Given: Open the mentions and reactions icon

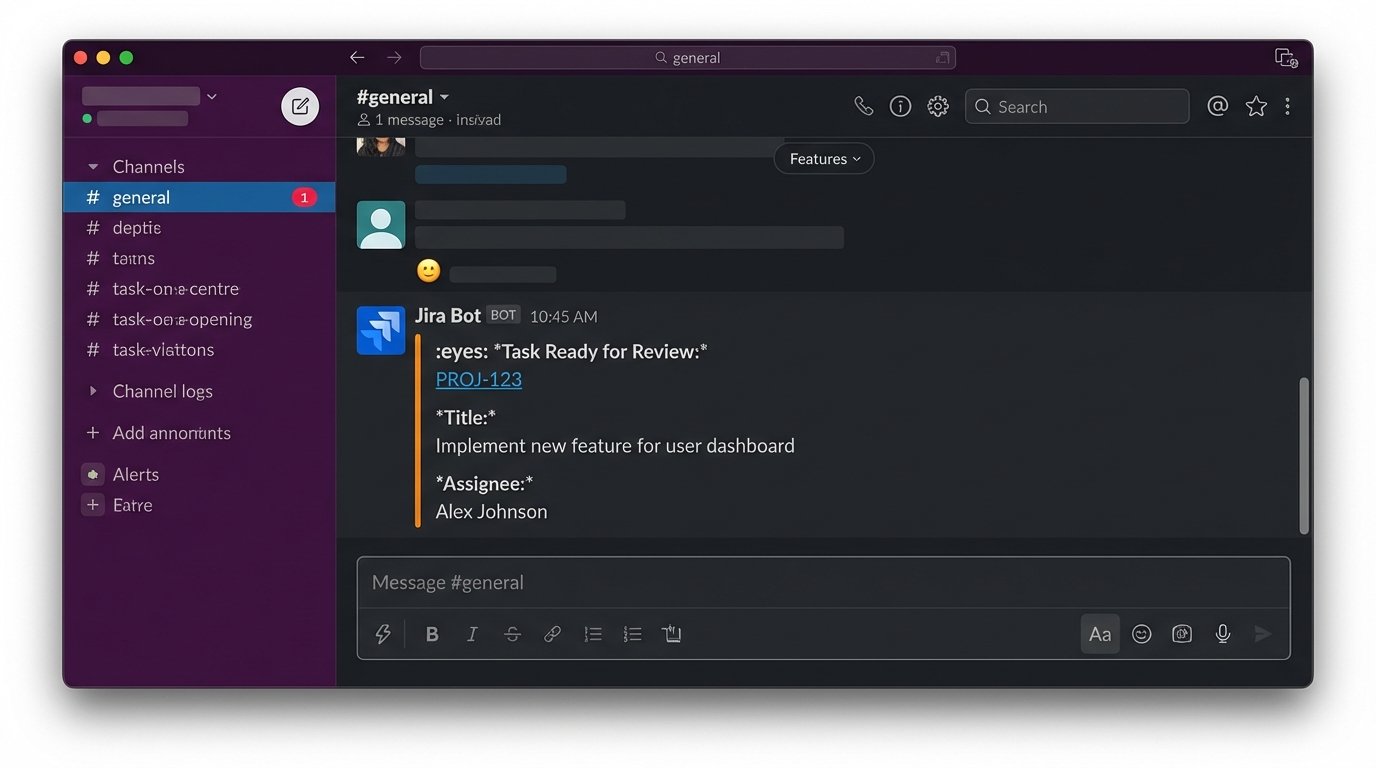Looking at the screenshot, I should [x=1217, y=106].
